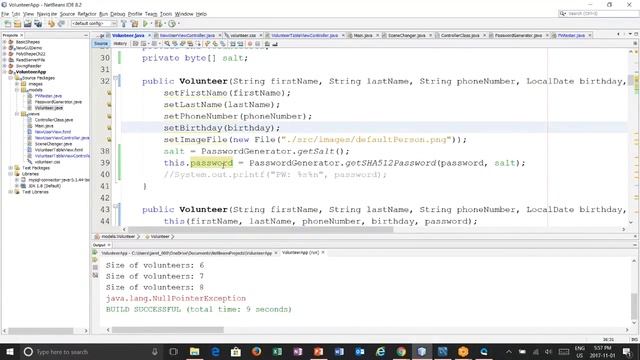Close the Volunteer.java editor tab
640x360 pixels.
pyautogui.click(x=149, y=36)
